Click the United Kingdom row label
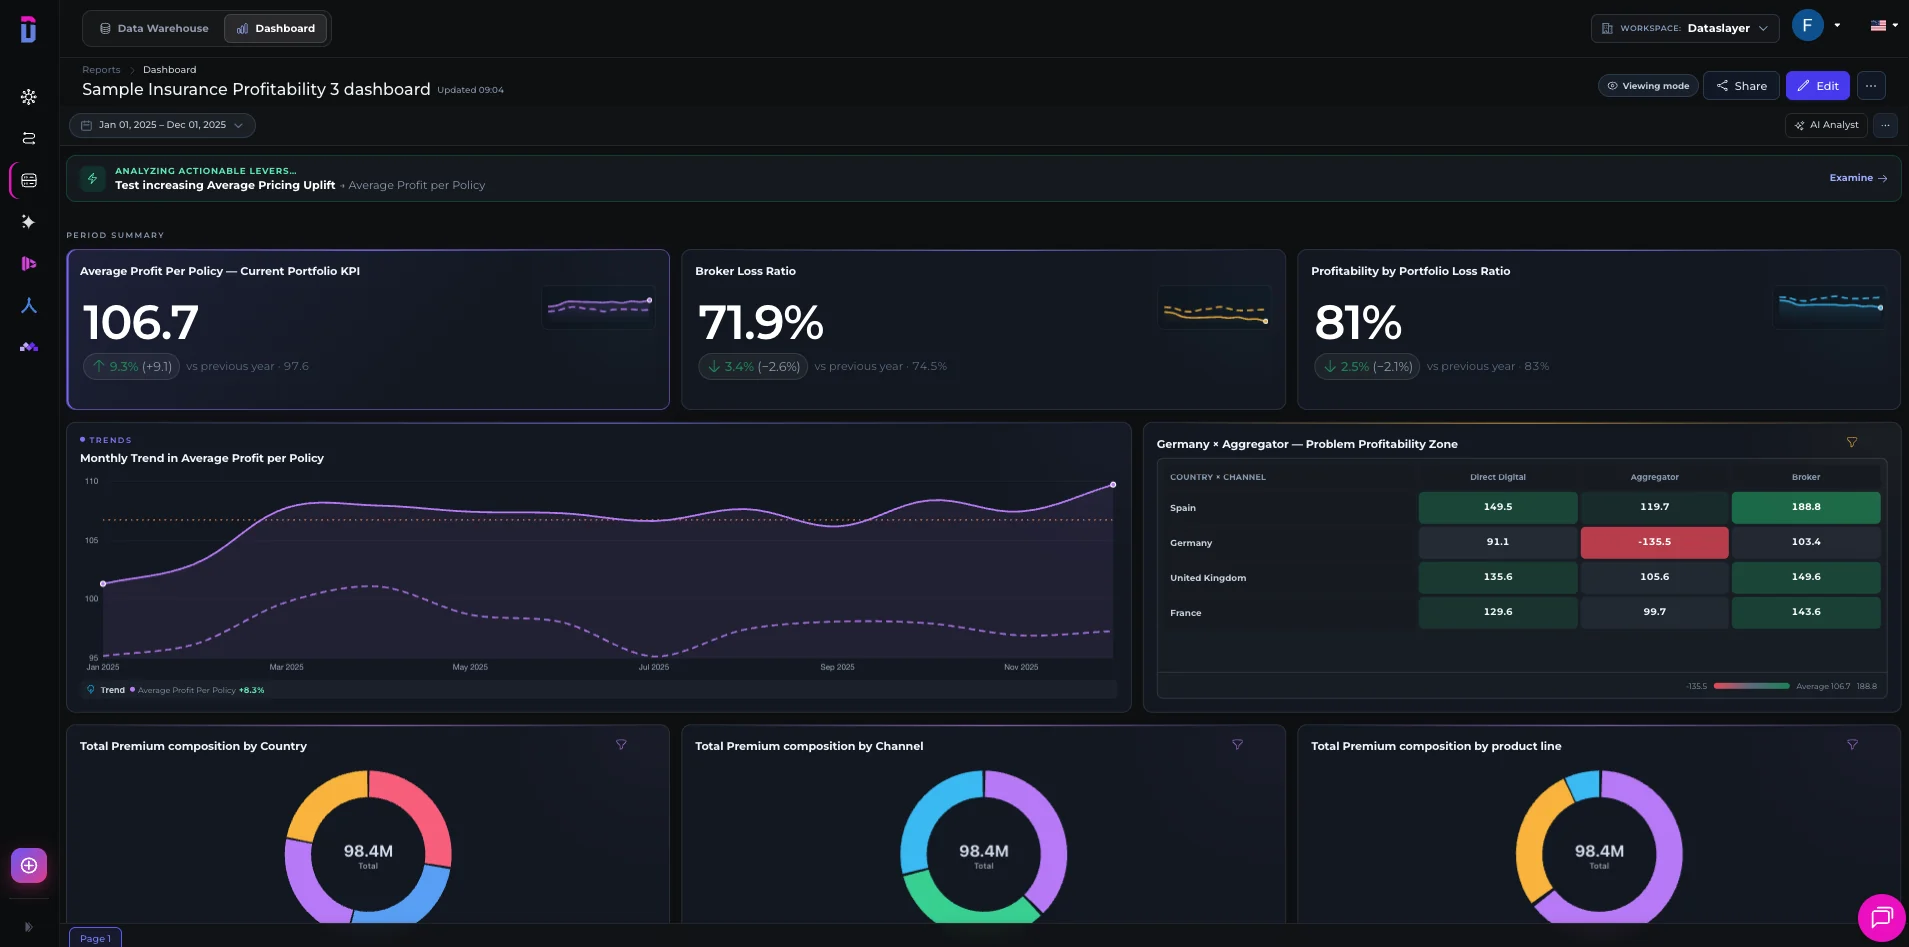 (x=1208, y=578)
